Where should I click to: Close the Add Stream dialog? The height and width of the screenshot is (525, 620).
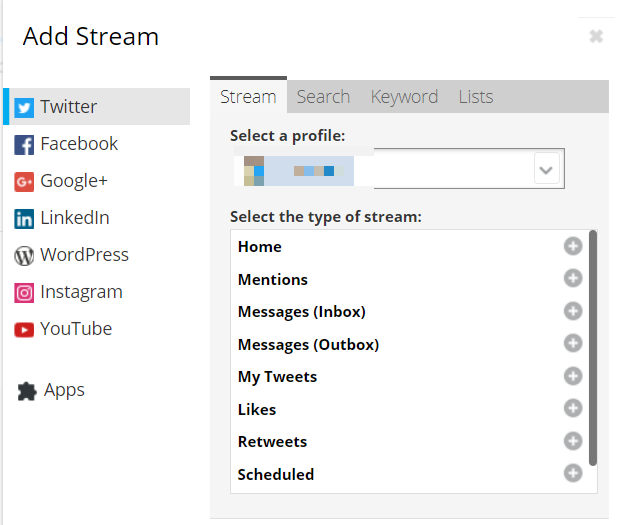(x=596, y=37)
